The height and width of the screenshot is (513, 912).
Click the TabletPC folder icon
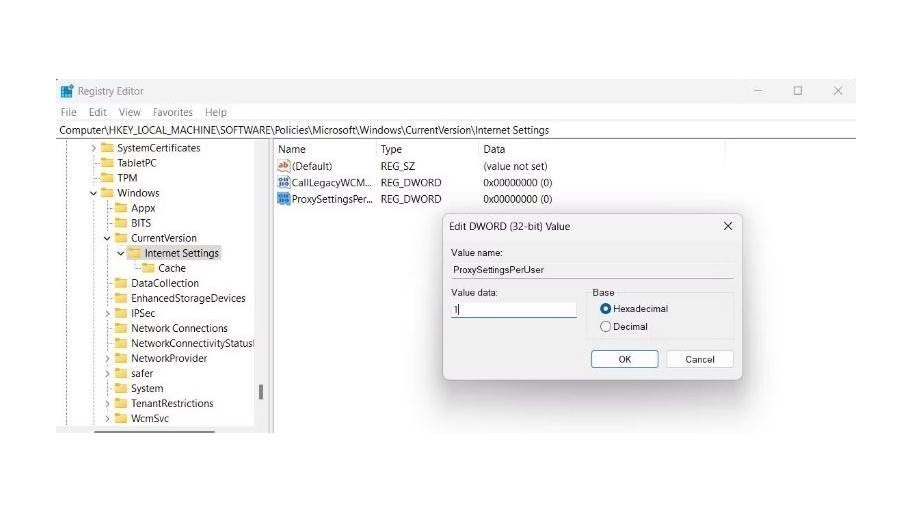(x=107, y=163)
